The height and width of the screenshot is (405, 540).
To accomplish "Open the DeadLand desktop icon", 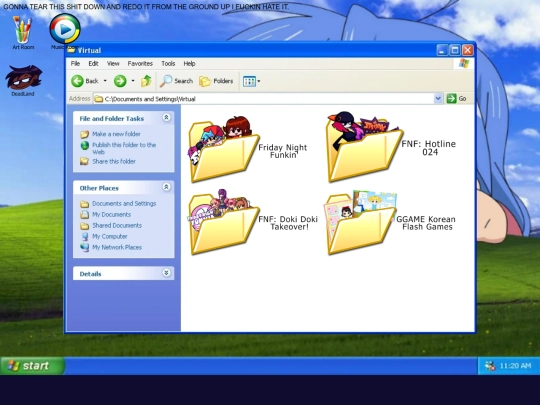I will (23, 81).
